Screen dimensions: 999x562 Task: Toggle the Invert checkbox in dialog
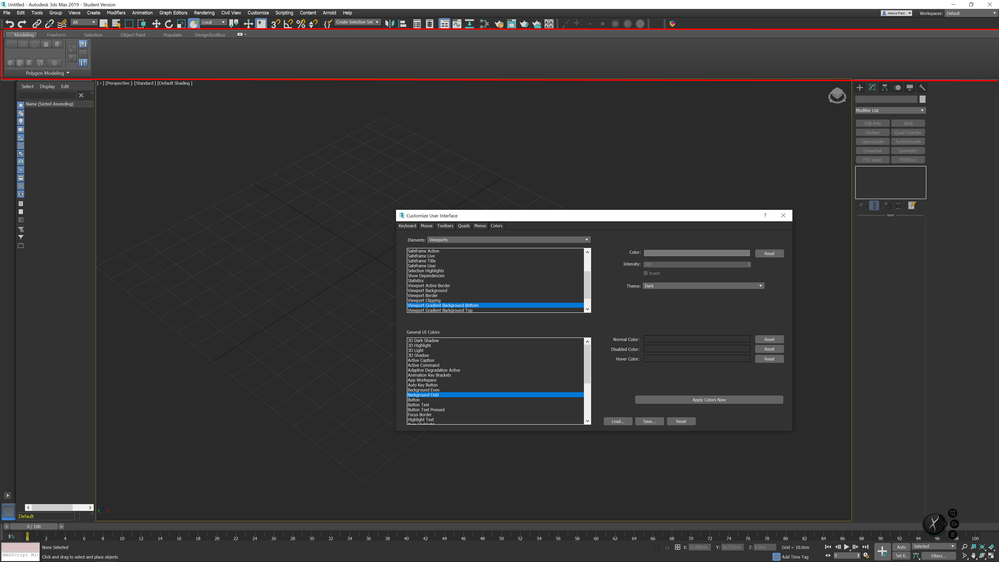coord(645,273)
